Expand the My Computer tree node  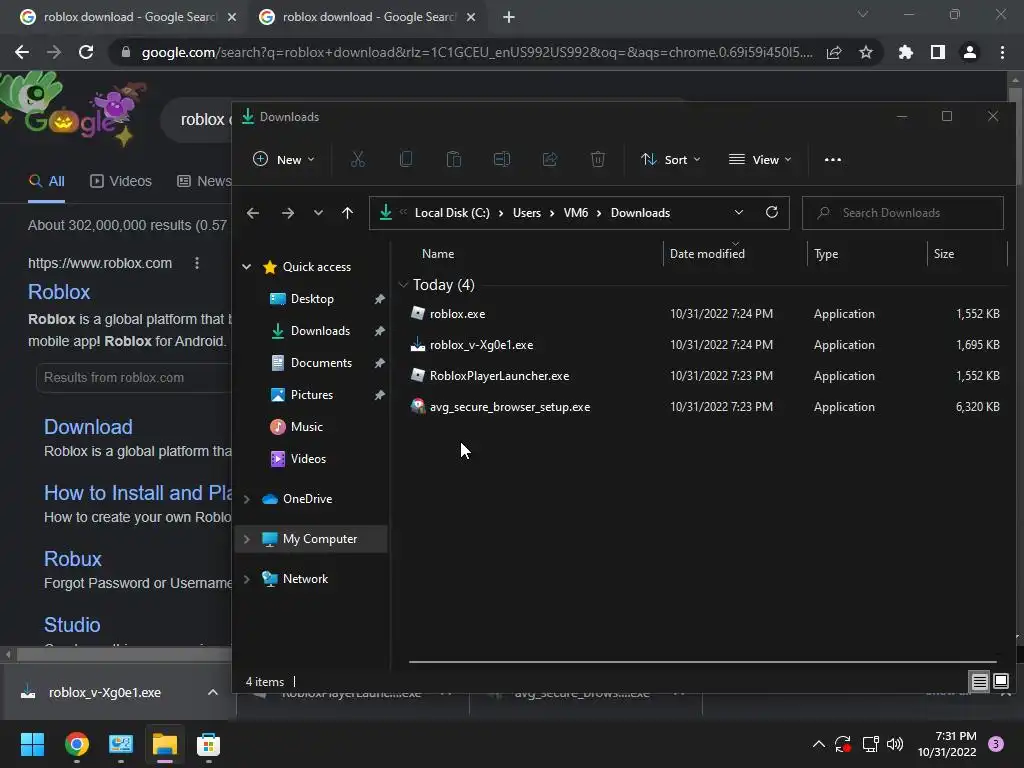pyautogui.click(x=247, y=539)
